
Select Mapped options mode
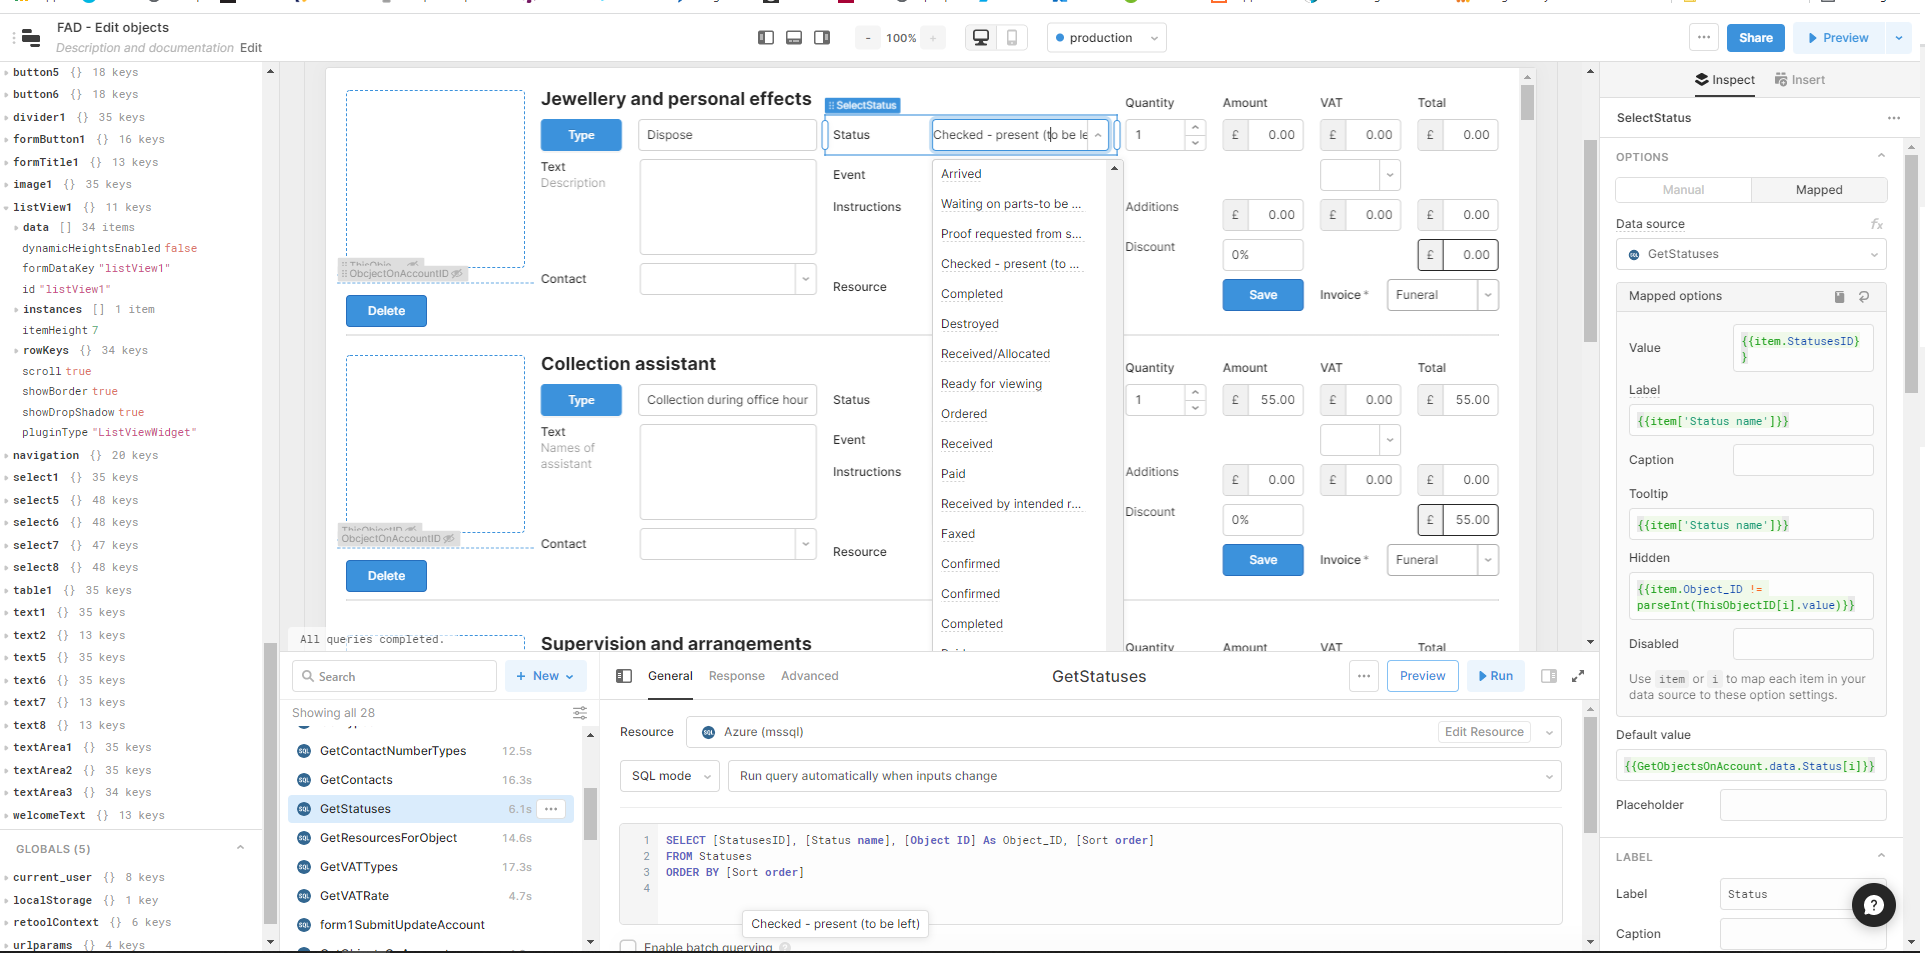tap(1818, 190)
